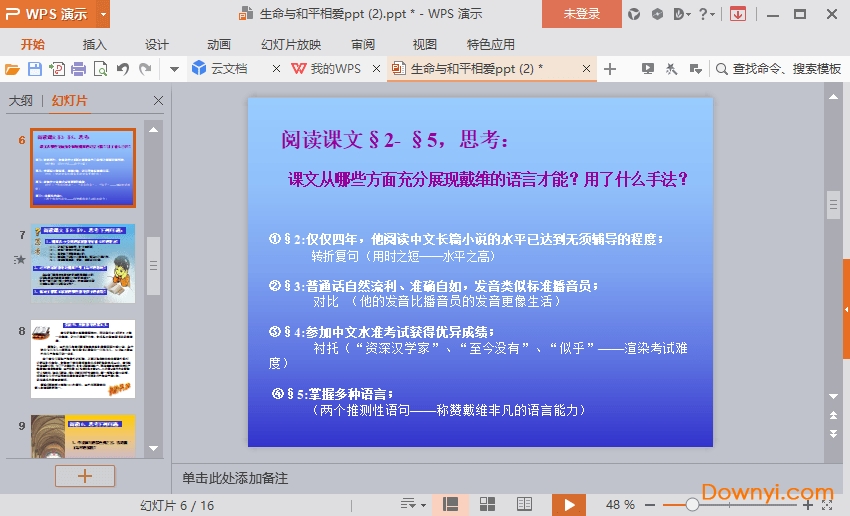Click the zoom out minus button

650,505
